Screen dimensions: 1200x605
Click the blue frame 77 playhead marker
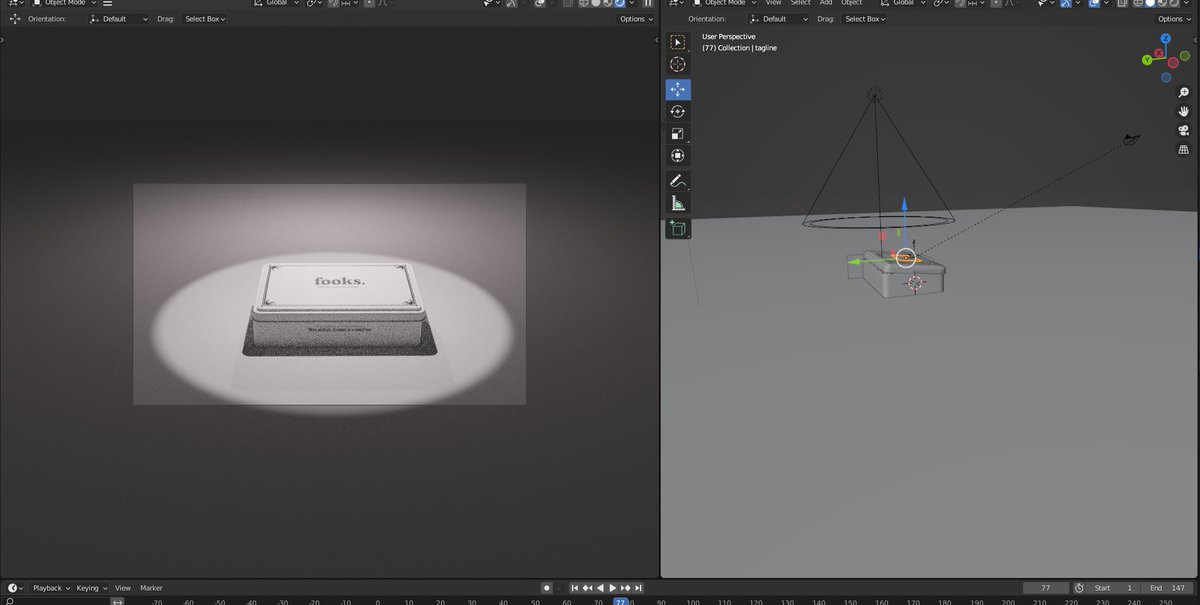tap(620, 601)
